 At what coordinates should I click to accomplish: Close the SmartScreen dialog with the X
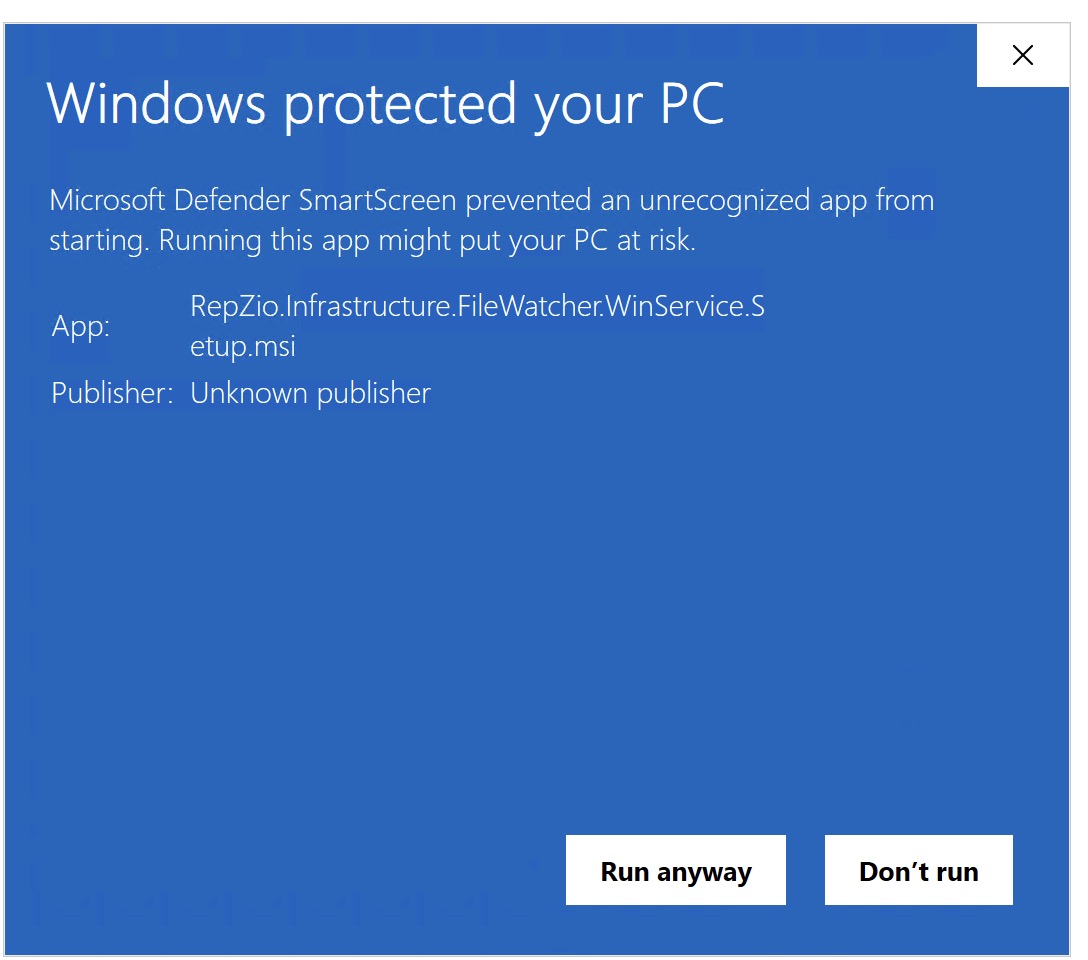1022,55
